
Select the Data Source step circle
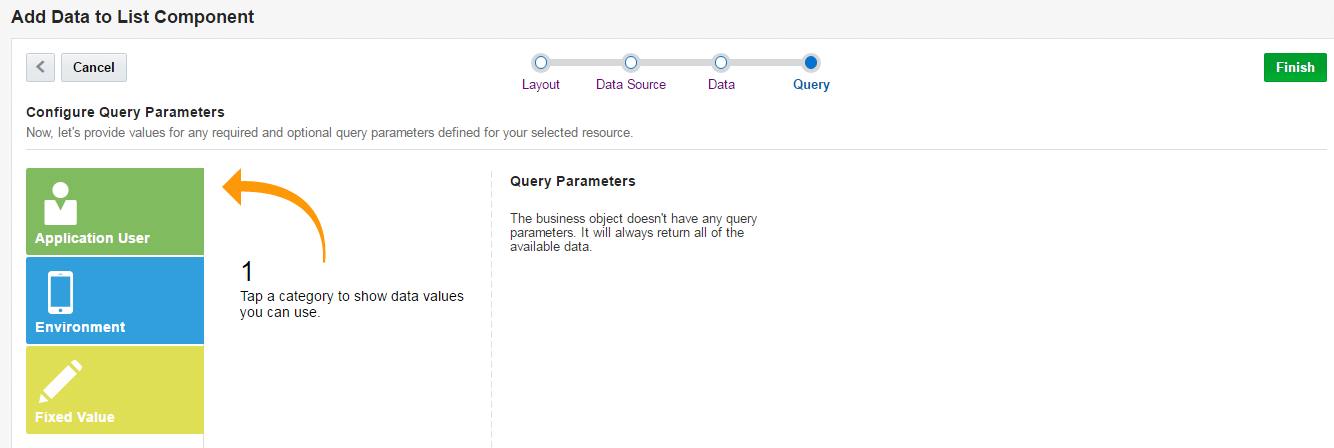631,62
